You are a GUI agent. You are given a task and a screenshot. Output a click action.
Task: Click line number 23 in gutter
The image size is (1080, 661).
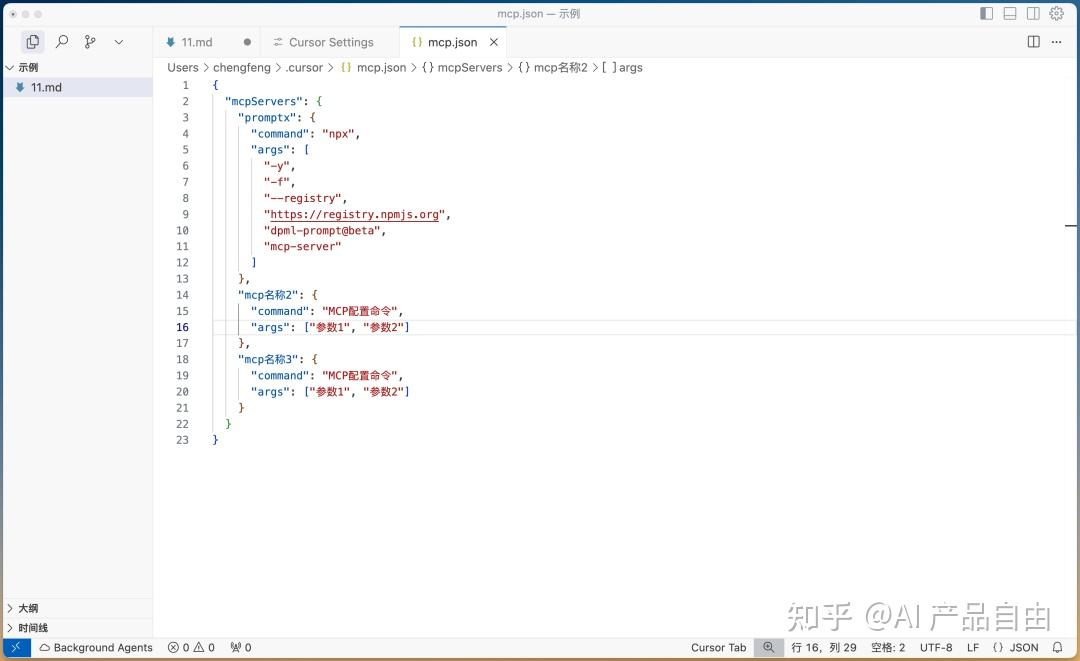click(182, 440)
